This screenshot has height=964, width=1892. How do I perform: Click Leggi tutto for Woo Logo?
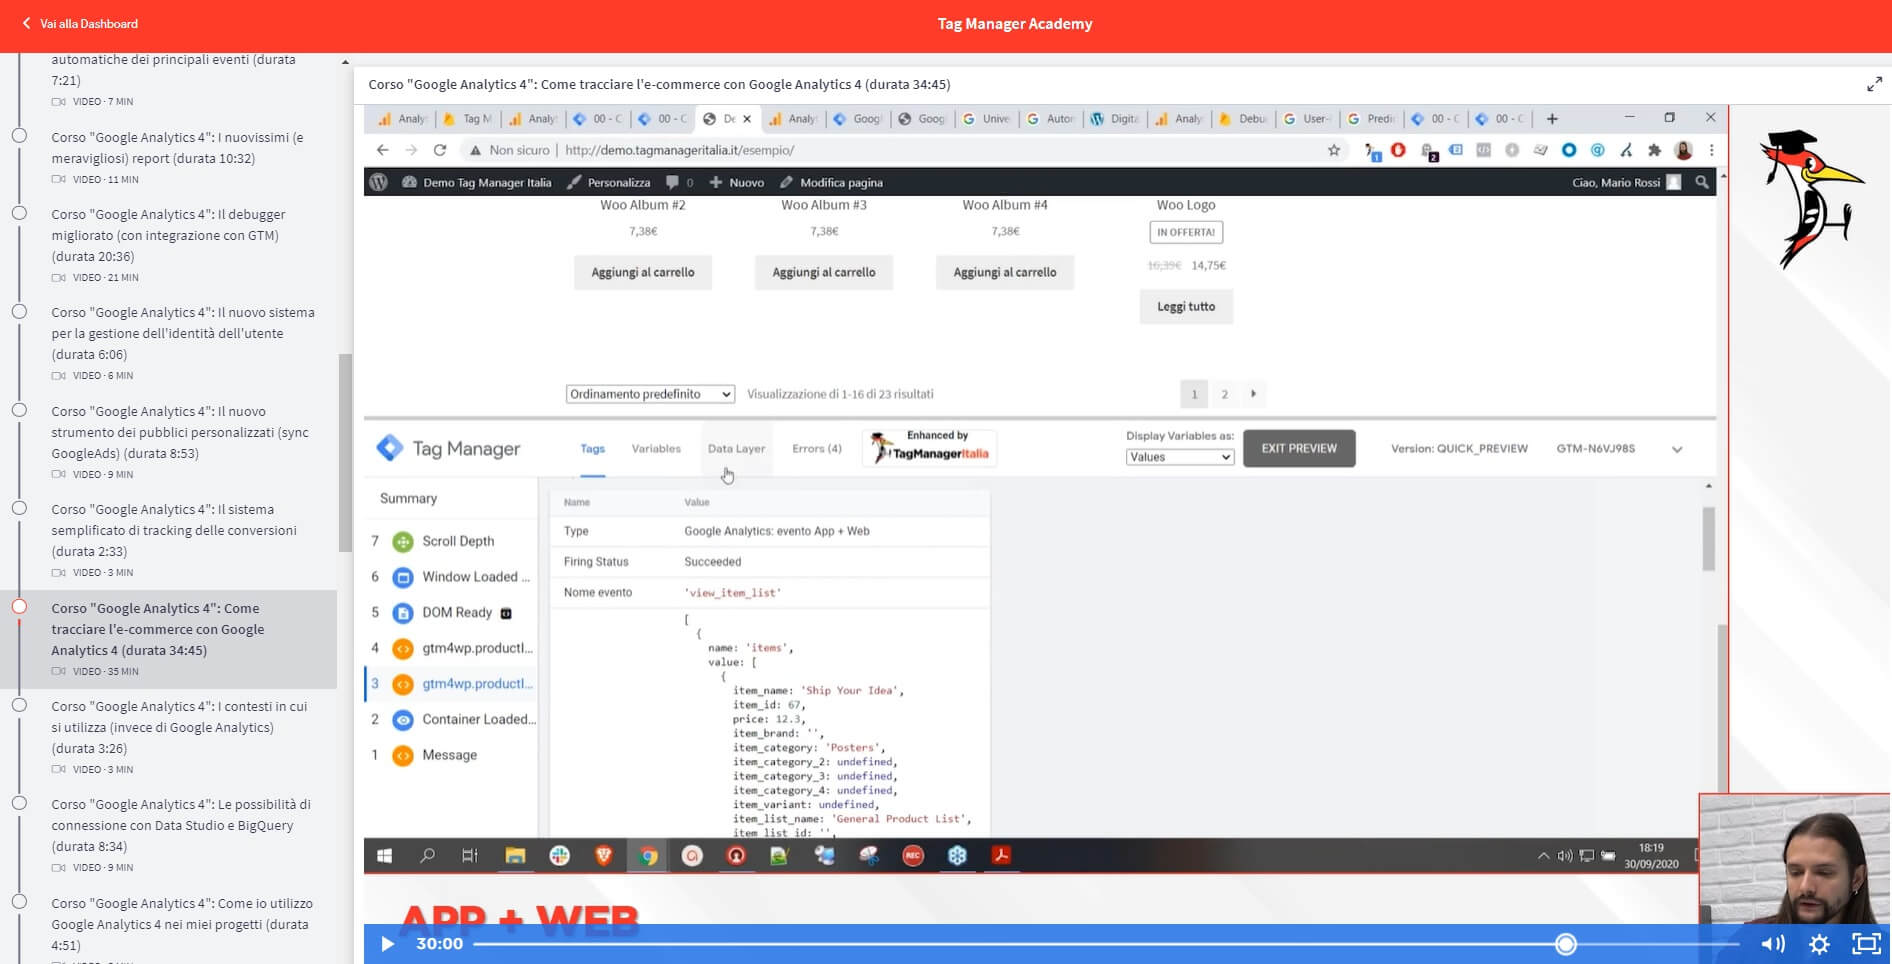(1186, 306)
